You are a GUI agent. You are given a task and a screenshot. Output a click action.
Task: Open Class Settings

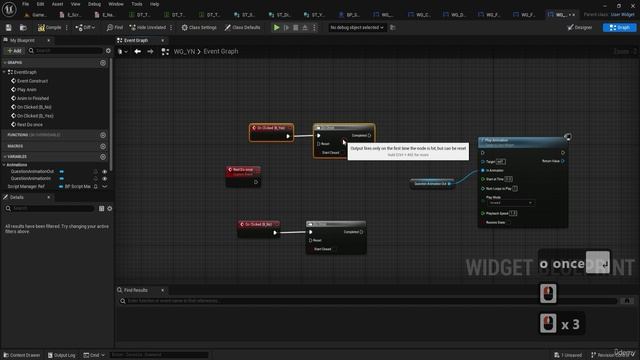tap(199, 27)
